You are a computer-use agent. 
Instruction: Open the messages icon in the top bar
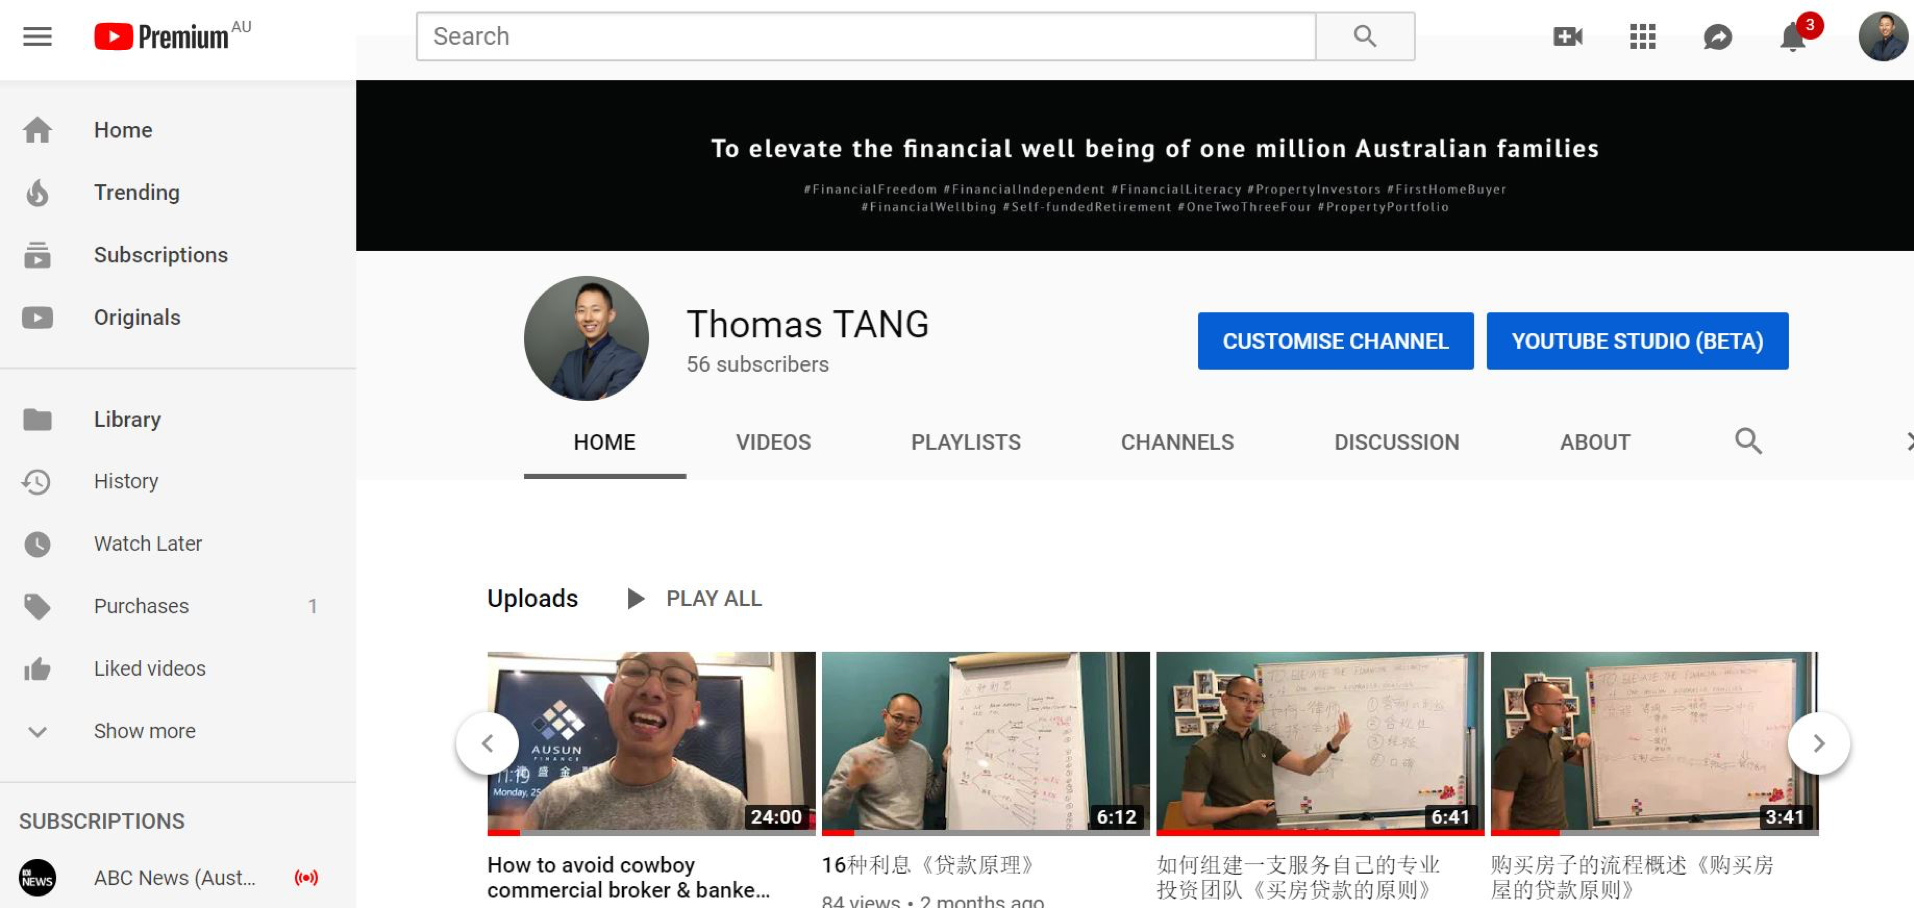(x=1717, y=37)
